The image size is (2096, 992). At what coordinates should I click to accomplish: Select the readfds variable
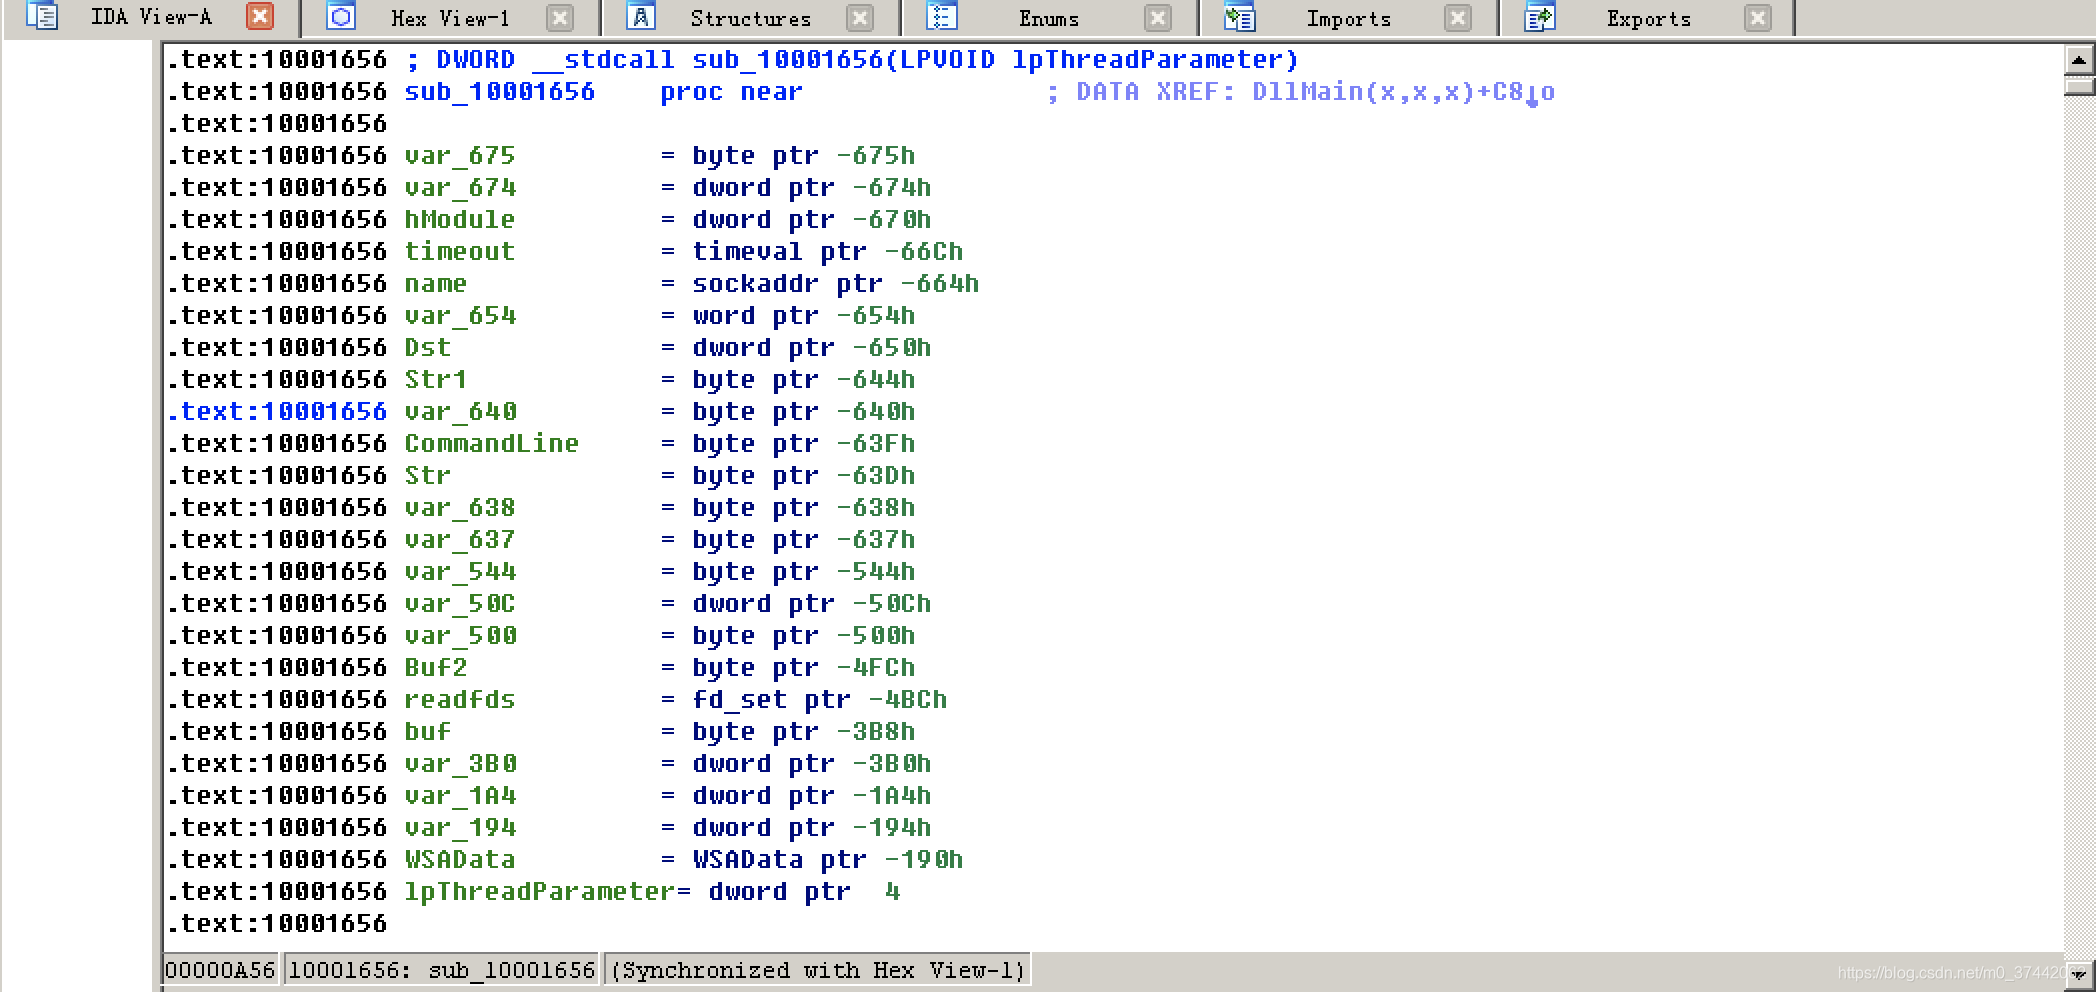(x=460, y=700)
